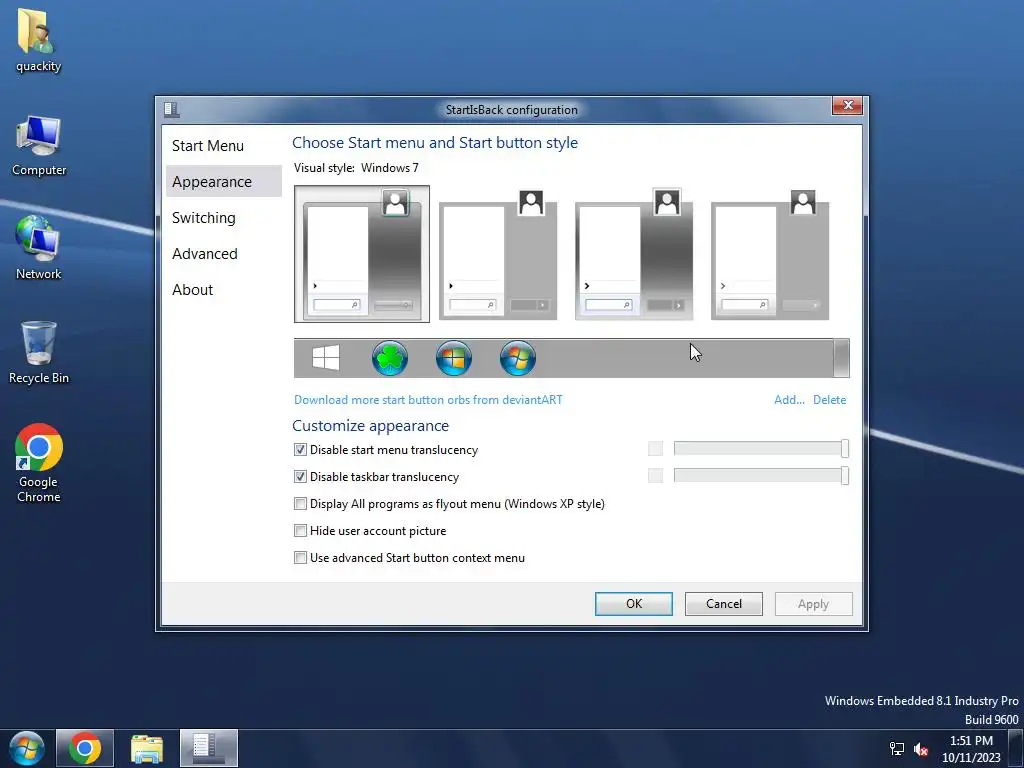Select the Recycle Bin desktop icon
The image size is (1024, 768).
pos(39,353)
